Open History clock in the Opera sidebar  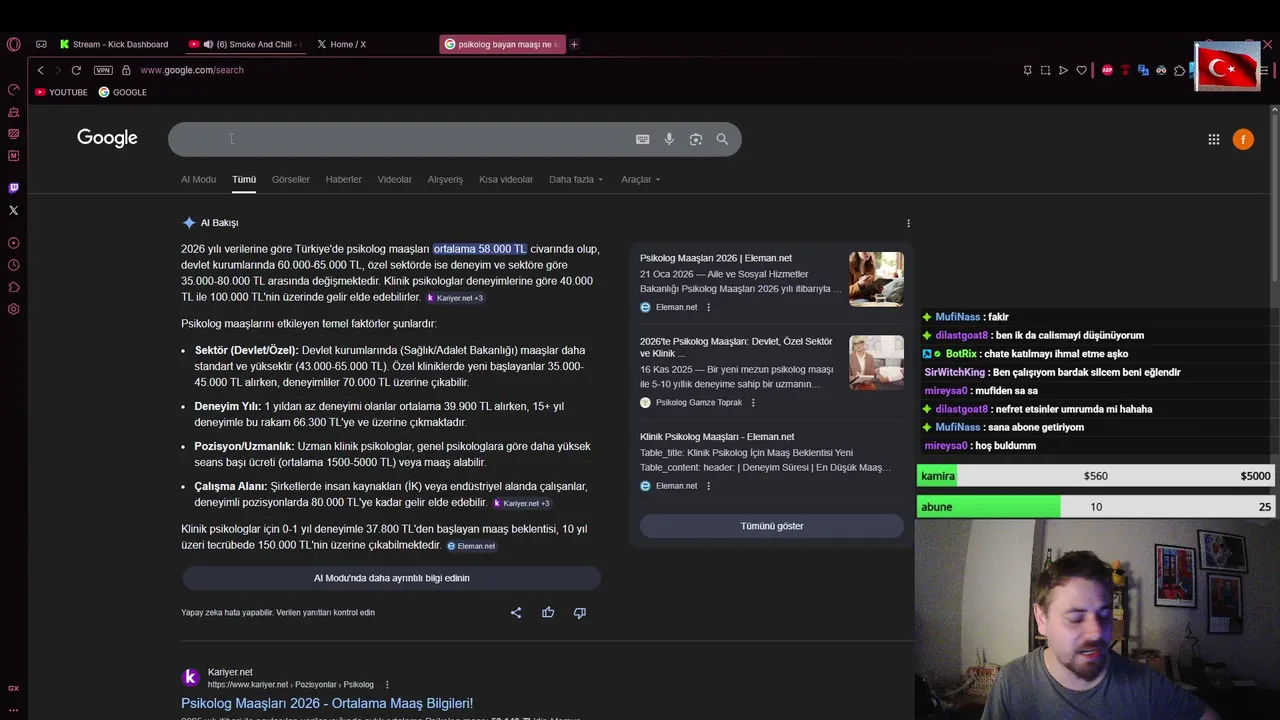tap(13, 265)
